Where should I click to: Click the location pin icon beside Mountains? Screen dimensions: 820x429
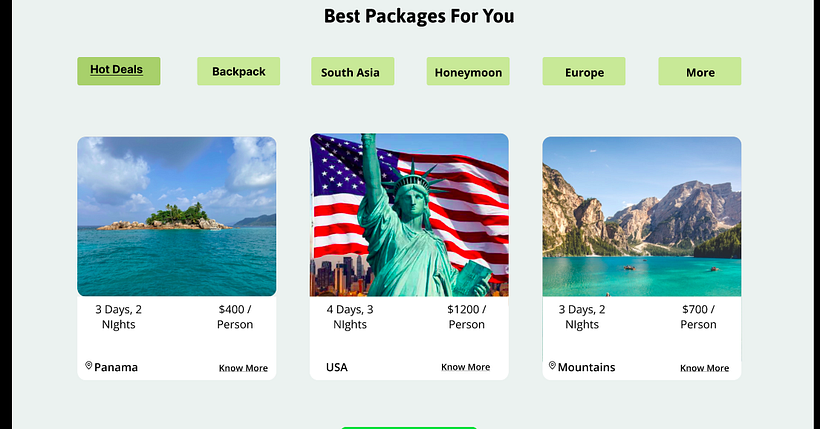552,365
